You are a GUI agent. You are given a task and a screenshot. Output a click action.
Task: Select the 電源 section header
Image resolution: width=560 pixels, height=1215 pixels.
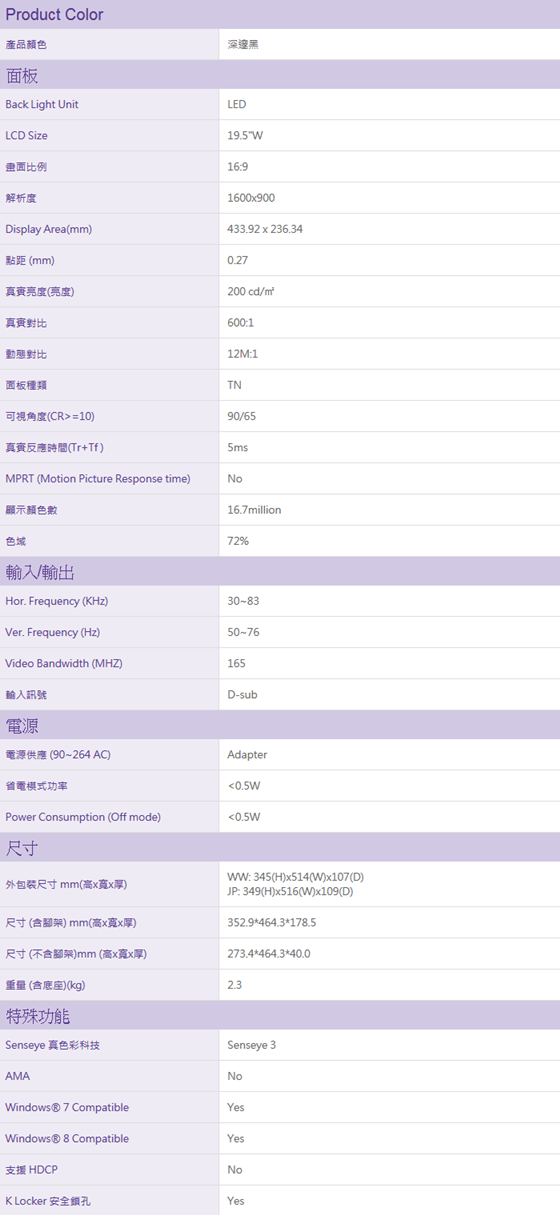point(280,725)
